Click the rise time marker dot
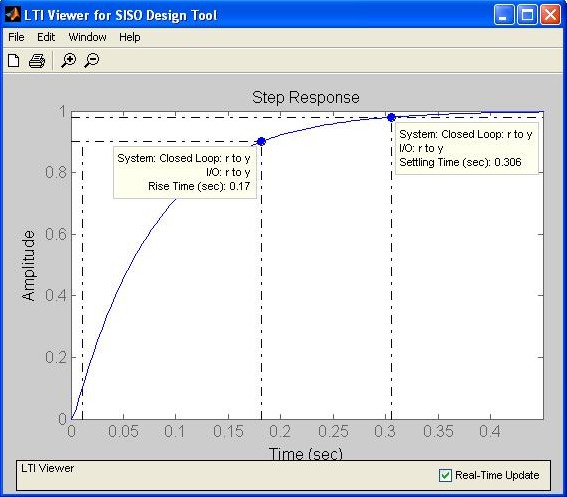Viewport: 567px width, 497px height. (x=261, y=141)
